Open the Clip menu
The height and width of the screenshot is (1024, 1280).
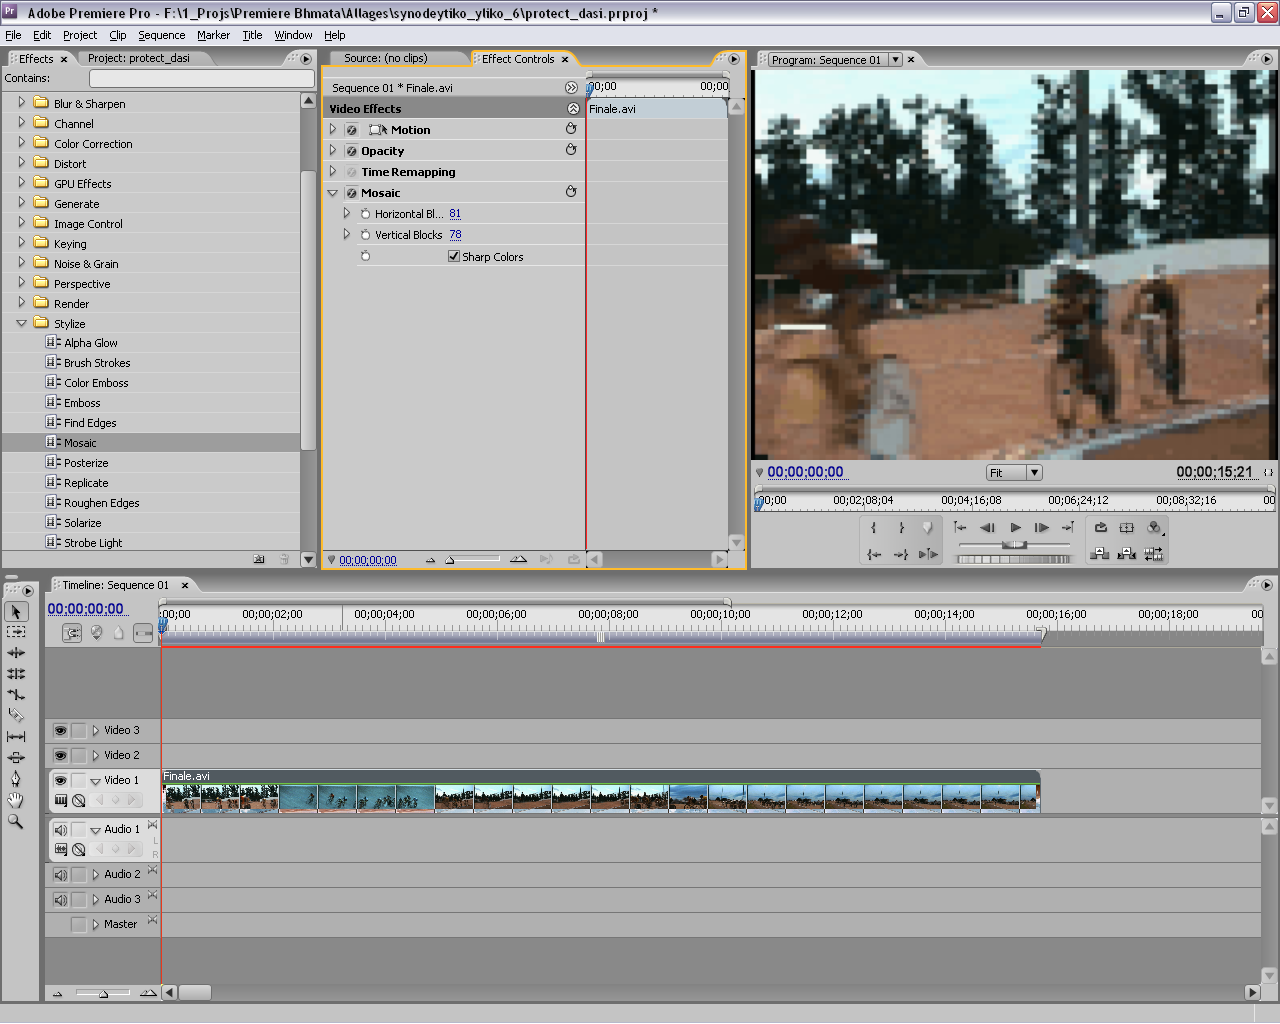(118, 35)
